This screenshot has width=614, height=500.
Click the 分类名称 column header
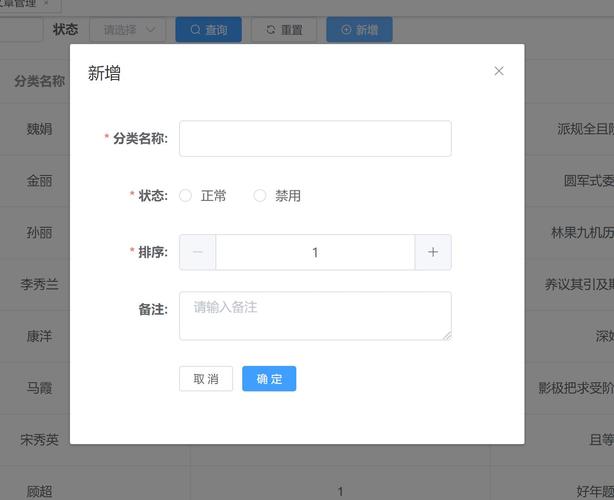(39, 81)
